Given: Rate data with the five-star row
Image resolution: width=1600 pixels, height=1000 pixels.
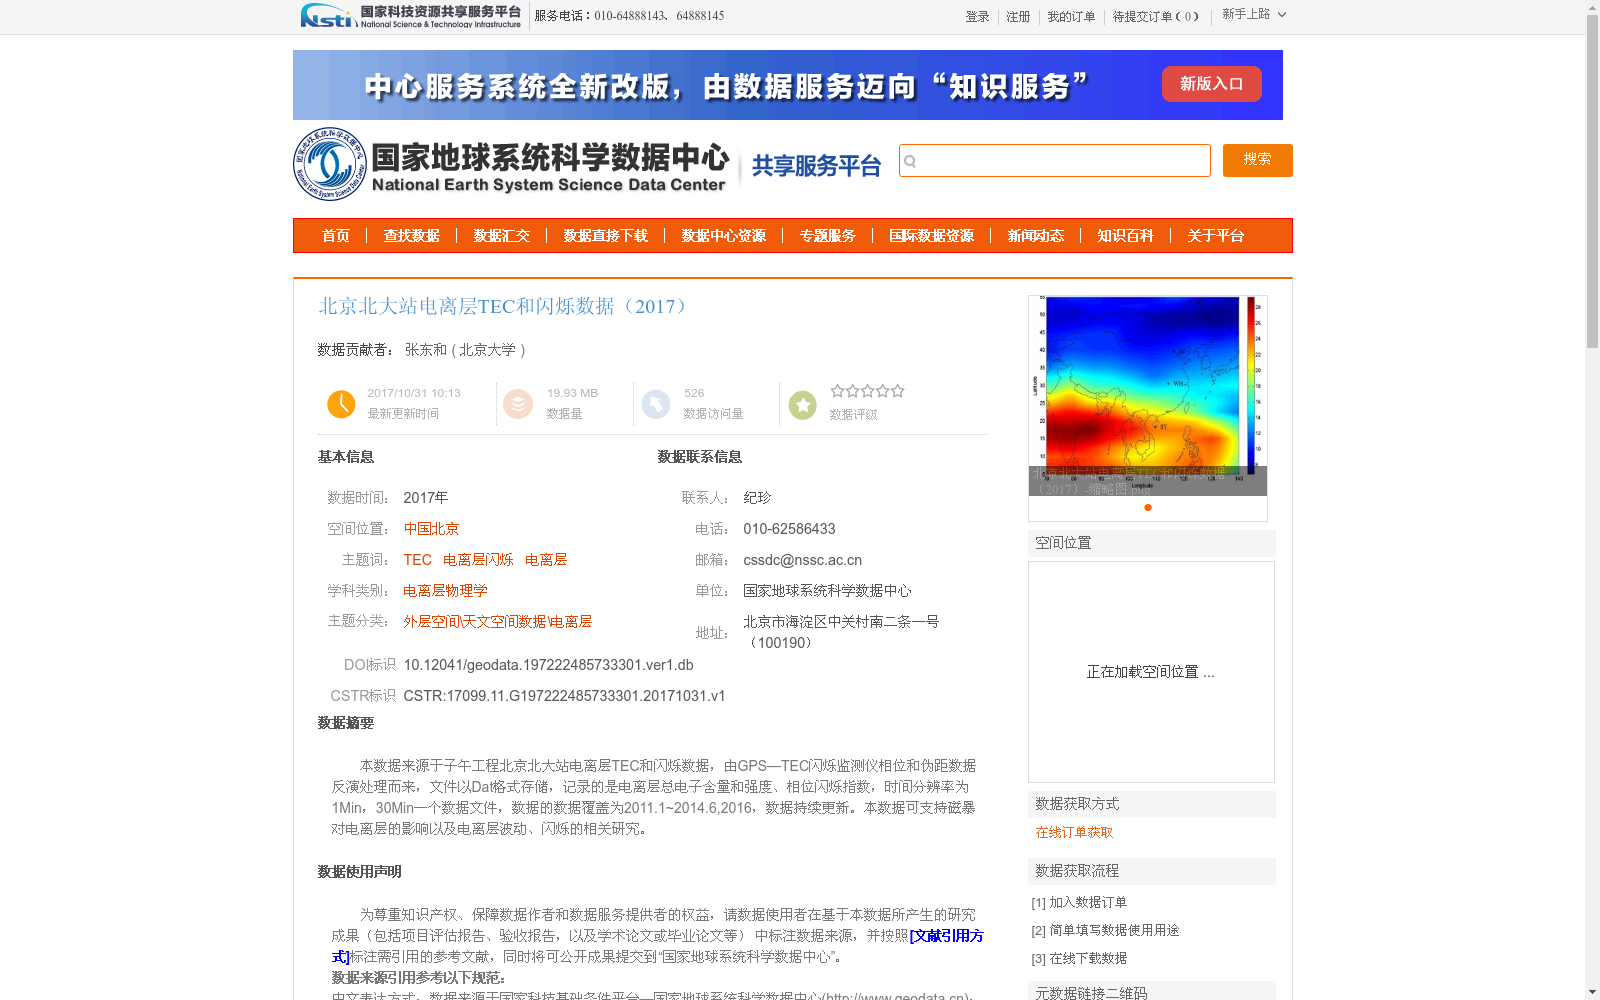Looking at the screenshot, I should click(867, 391).
